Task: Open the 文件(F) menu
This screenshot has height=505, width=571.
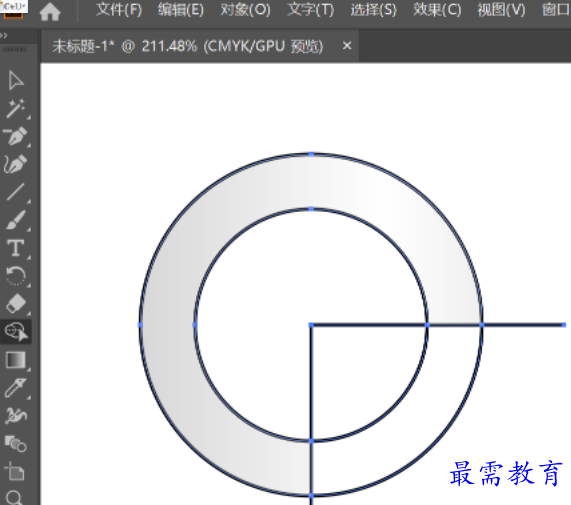Action: 119,10
